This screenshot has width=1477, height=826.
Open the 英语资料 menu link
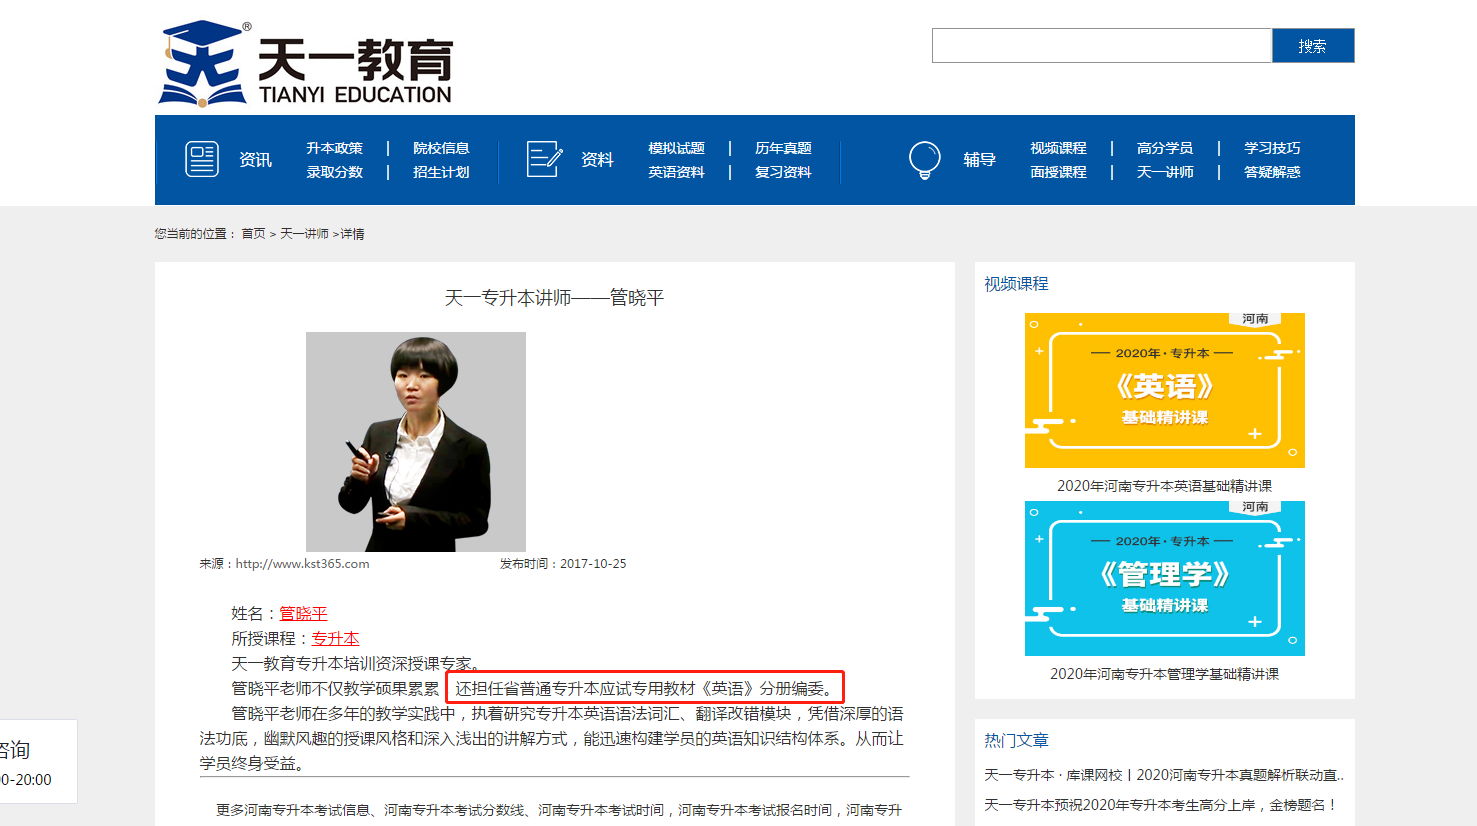[676, 172]
